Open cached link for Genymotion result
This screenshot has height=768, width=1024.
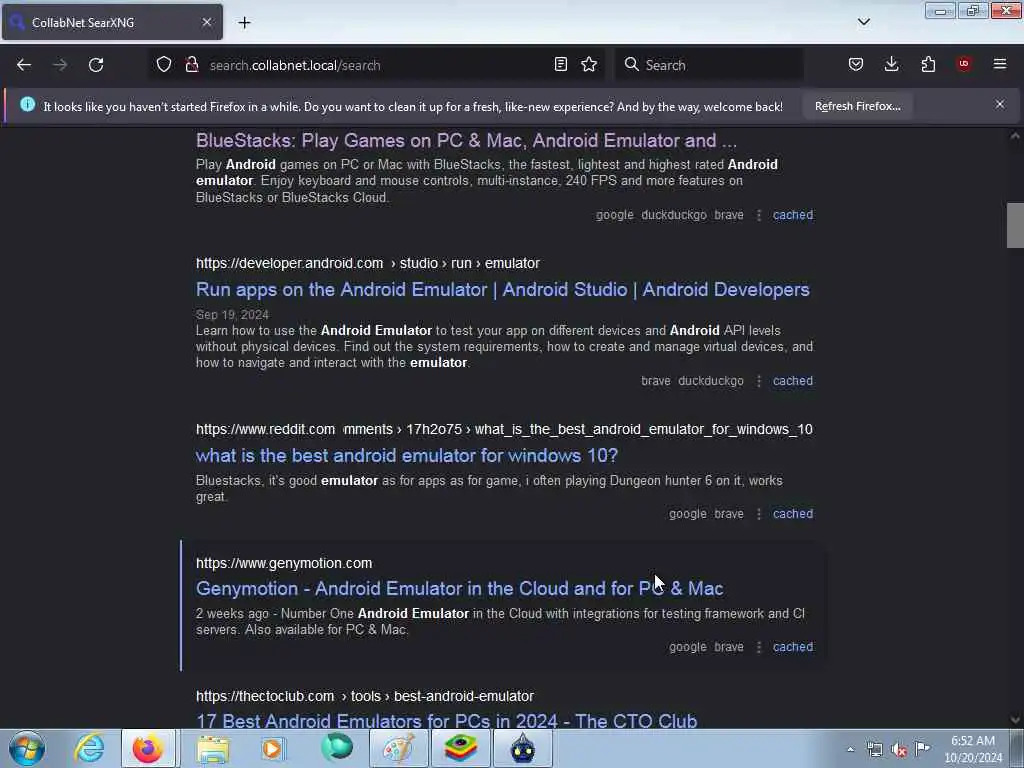tap(793, 647)
